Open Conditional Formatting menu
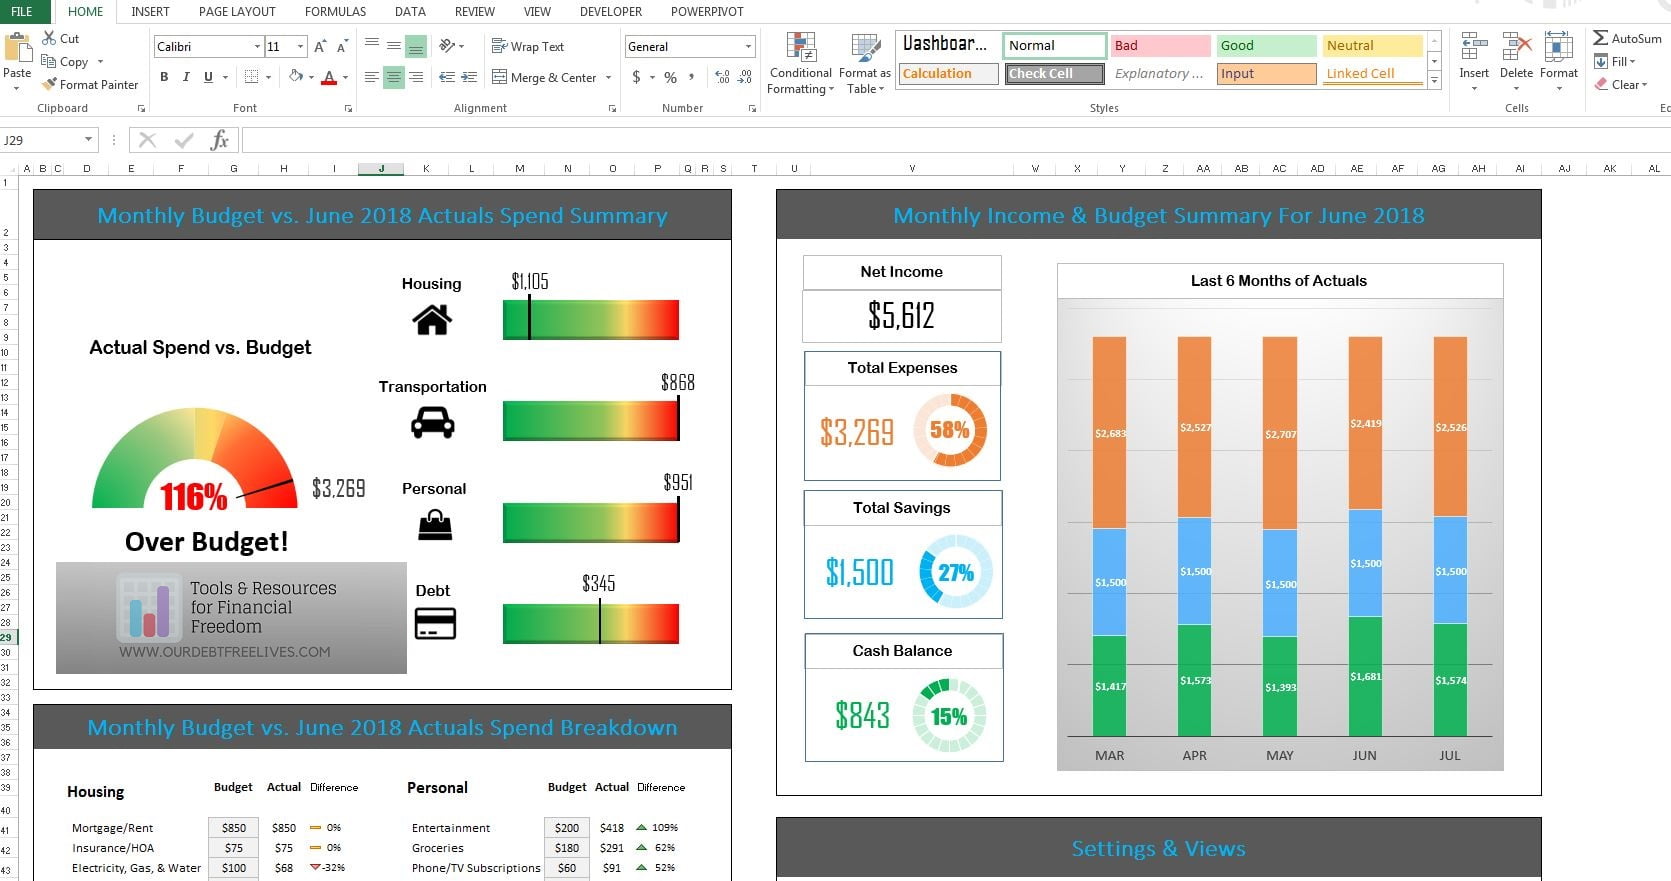 [x=800, y=63]
